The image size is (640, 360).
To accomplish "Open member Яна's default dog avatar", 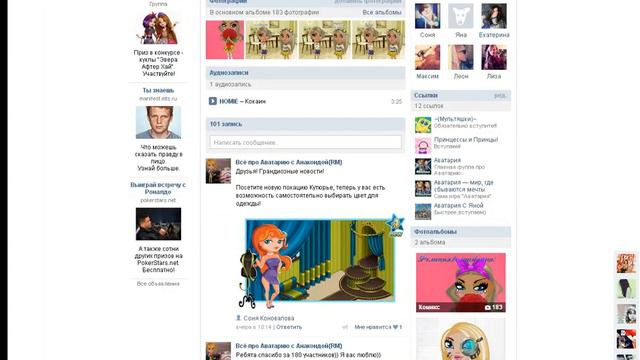I will (461, 16).
